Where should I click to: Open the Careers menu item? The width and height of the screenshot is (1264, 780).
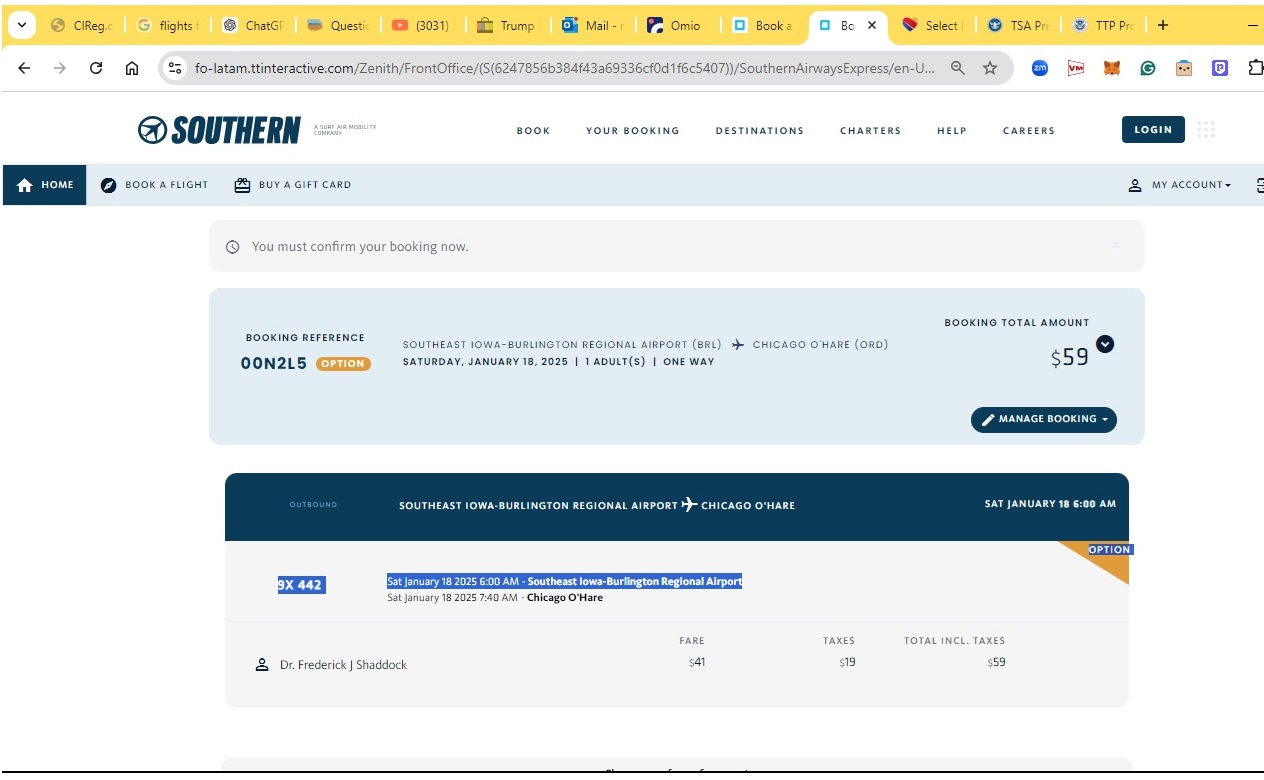(1029, 131)
